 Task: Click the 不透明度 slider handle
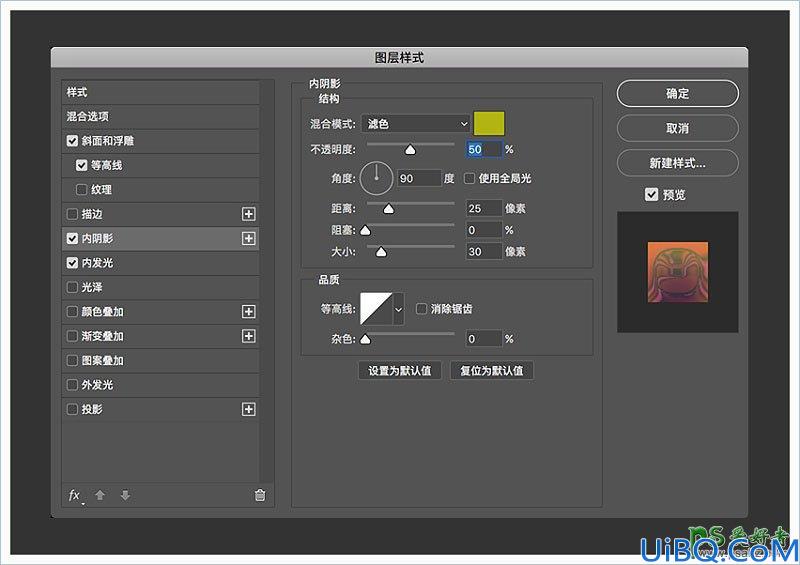[x=410, y=150]
